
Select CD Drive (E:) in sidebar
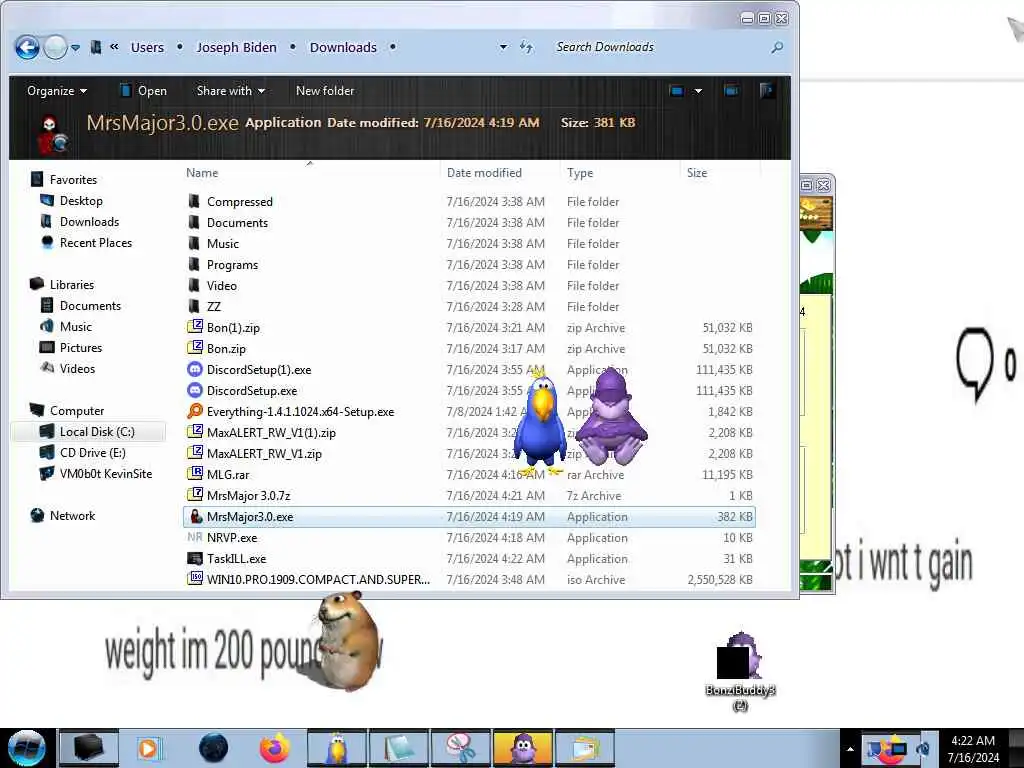point(92,453)
